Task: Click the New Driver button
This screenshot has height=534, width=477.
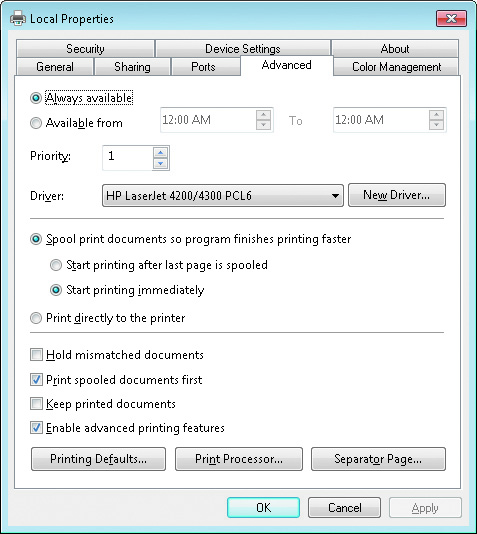Action: (x=397, y=195)
